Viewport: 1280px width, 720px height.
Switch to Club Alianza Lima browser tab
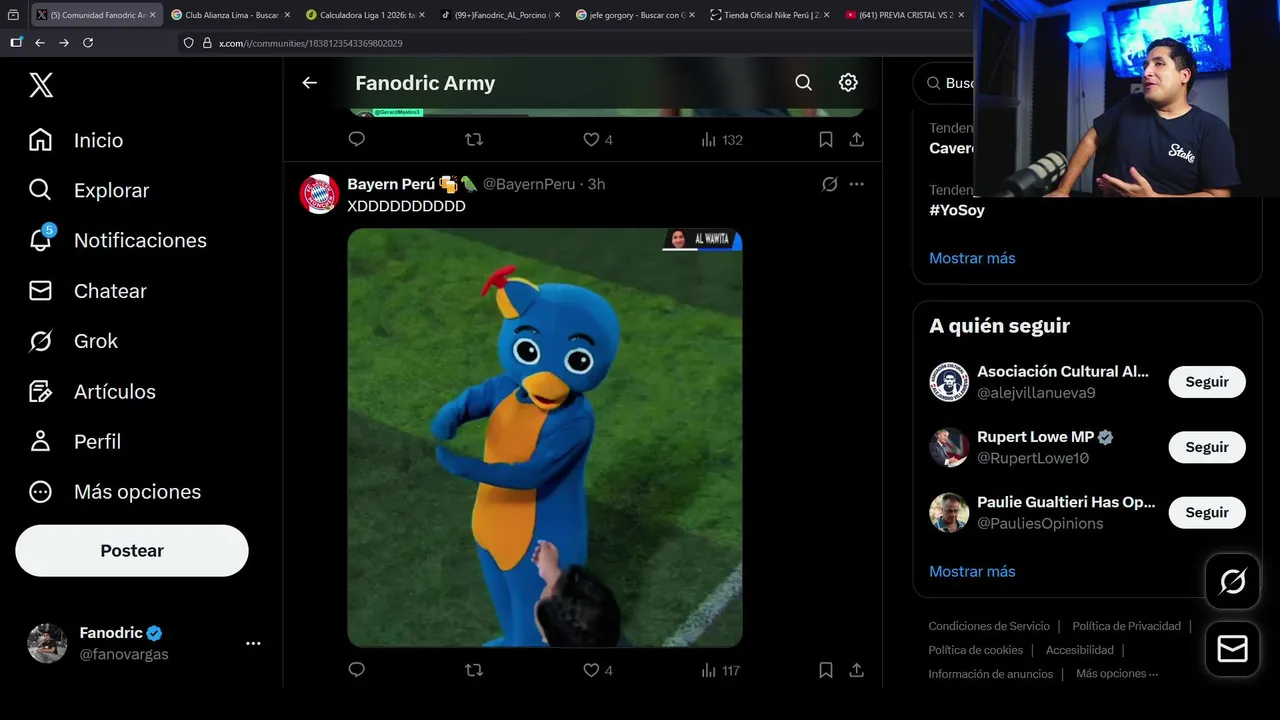229,15
